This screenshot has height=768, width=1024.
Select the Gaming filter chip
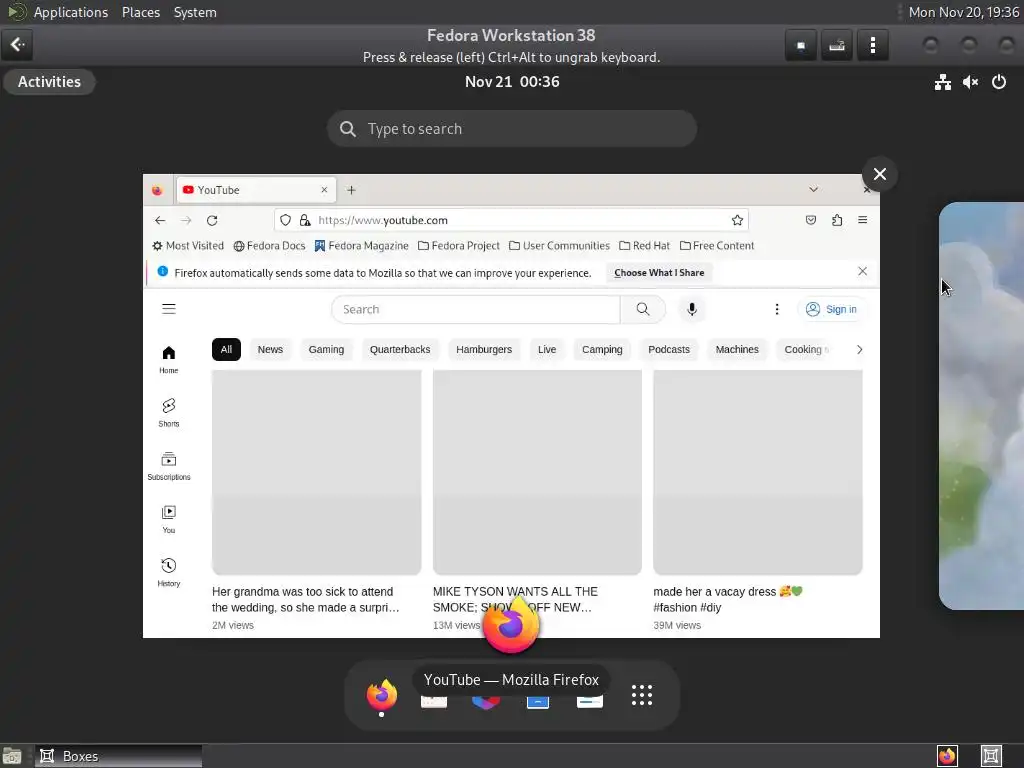click(326, 349)
